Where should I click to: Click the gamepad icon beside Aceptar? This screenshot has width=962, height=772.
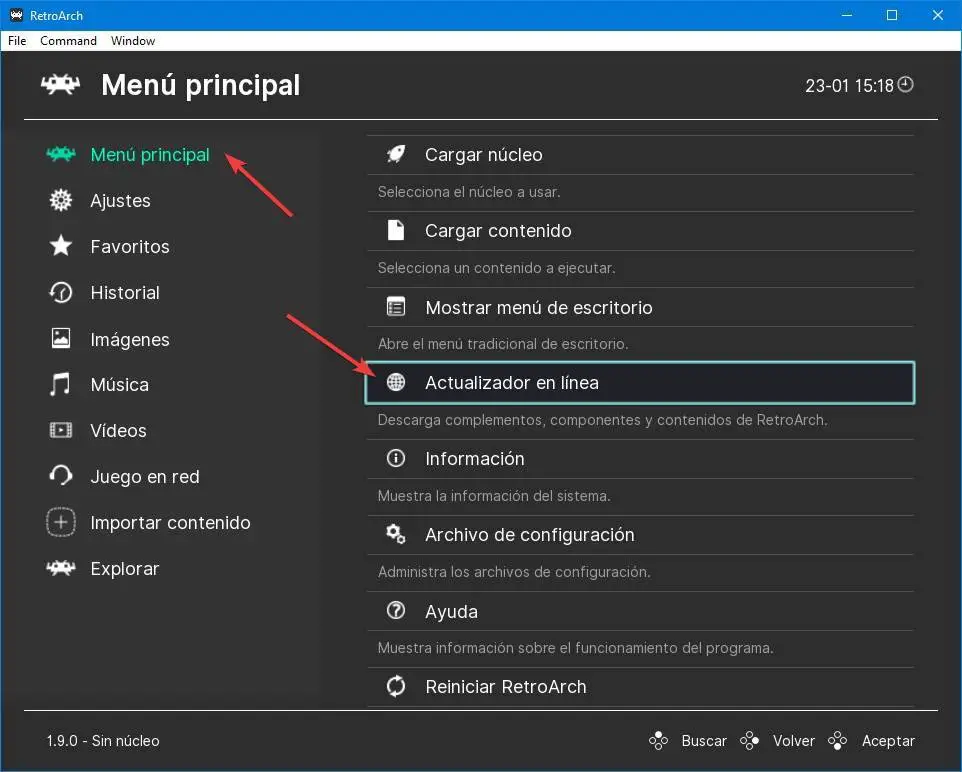tap(837, 741)
